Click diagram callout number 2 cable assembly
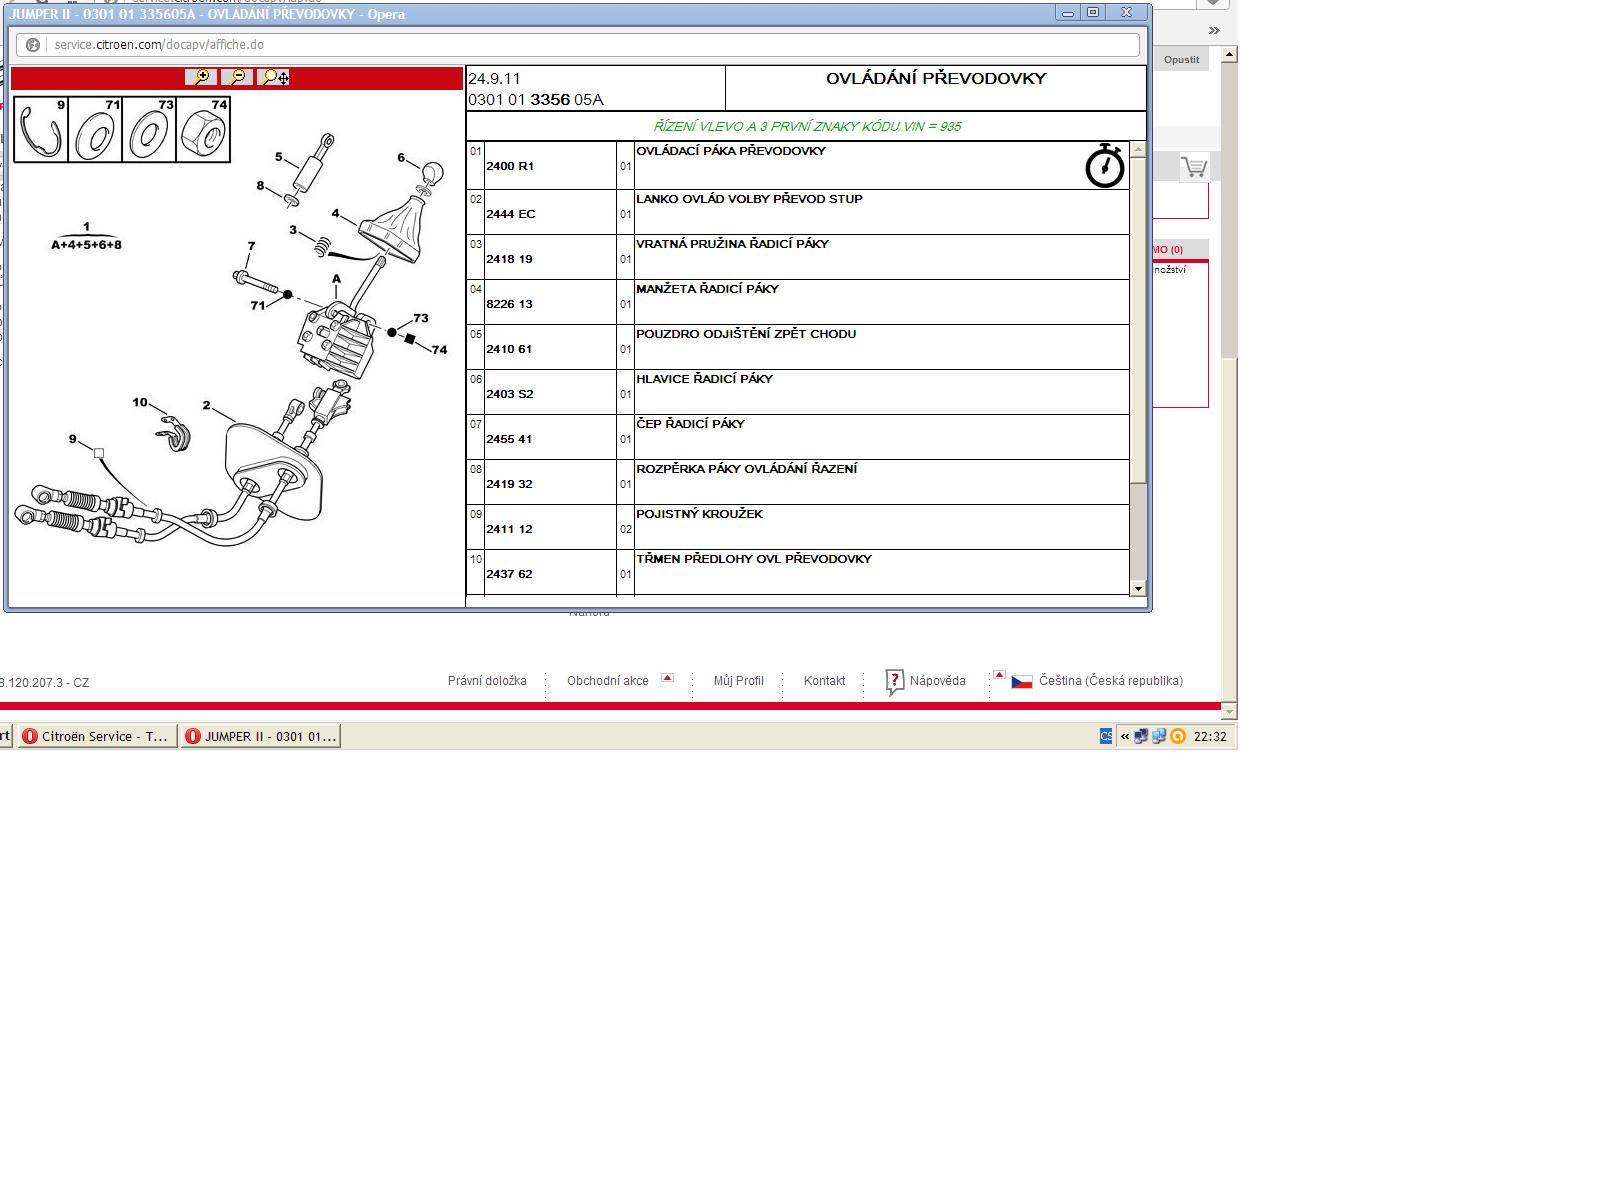Screen dimensions: 1600x1200 click(x=206, y=405)
